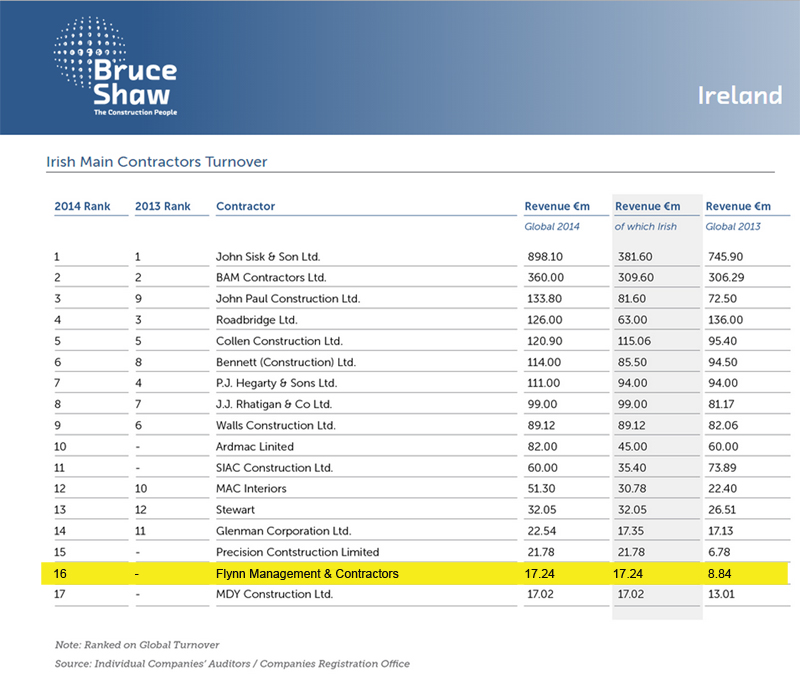This screenshot has height=696, width=800.
Task: Click Collen Construction revenue '120.90'
Action: [x=545, y=341]
